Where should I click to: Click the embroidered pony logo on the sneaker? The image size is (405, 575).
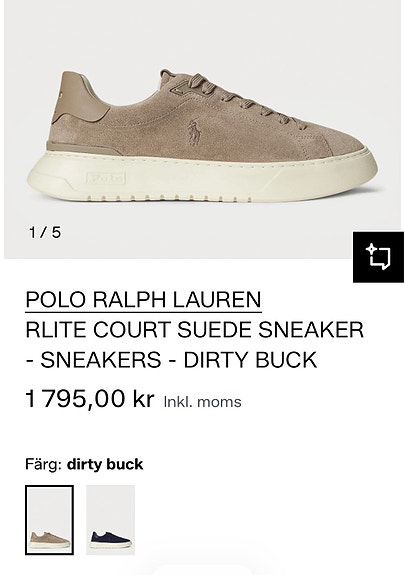pyautogui.click(x=193, y=133)
